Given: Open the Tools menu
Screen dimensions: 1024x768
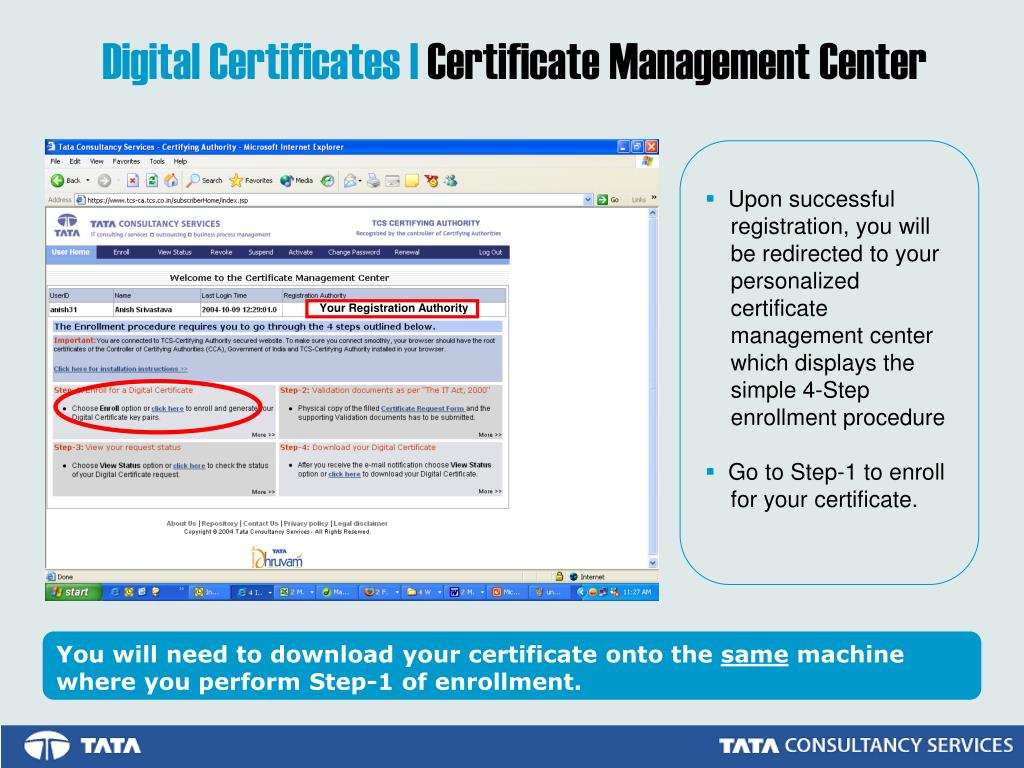Looking at the screenshot, I should [157, 161].
